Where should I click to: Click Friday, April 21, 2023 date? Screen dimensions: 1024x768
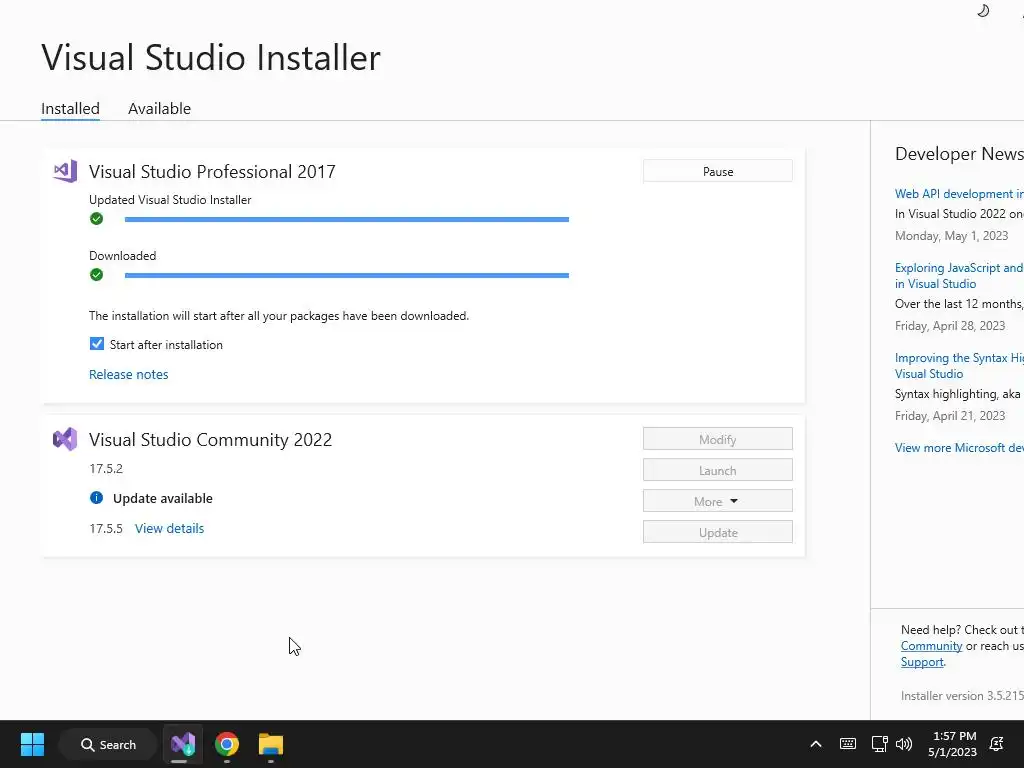[950, 416]
